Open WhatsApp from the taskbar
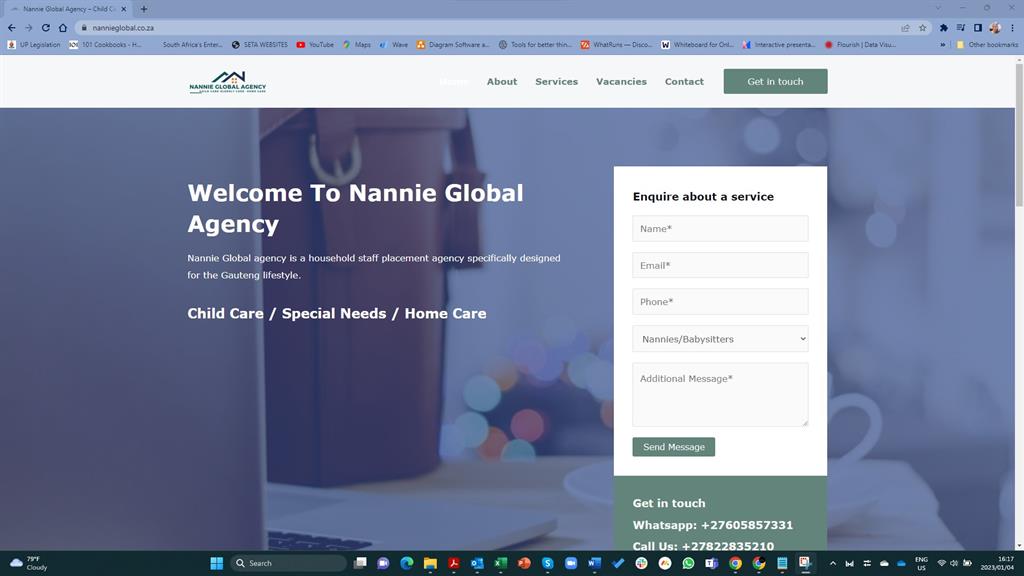Image resolution: width=1024 pixels, height=576 pixels. [688, 563]
